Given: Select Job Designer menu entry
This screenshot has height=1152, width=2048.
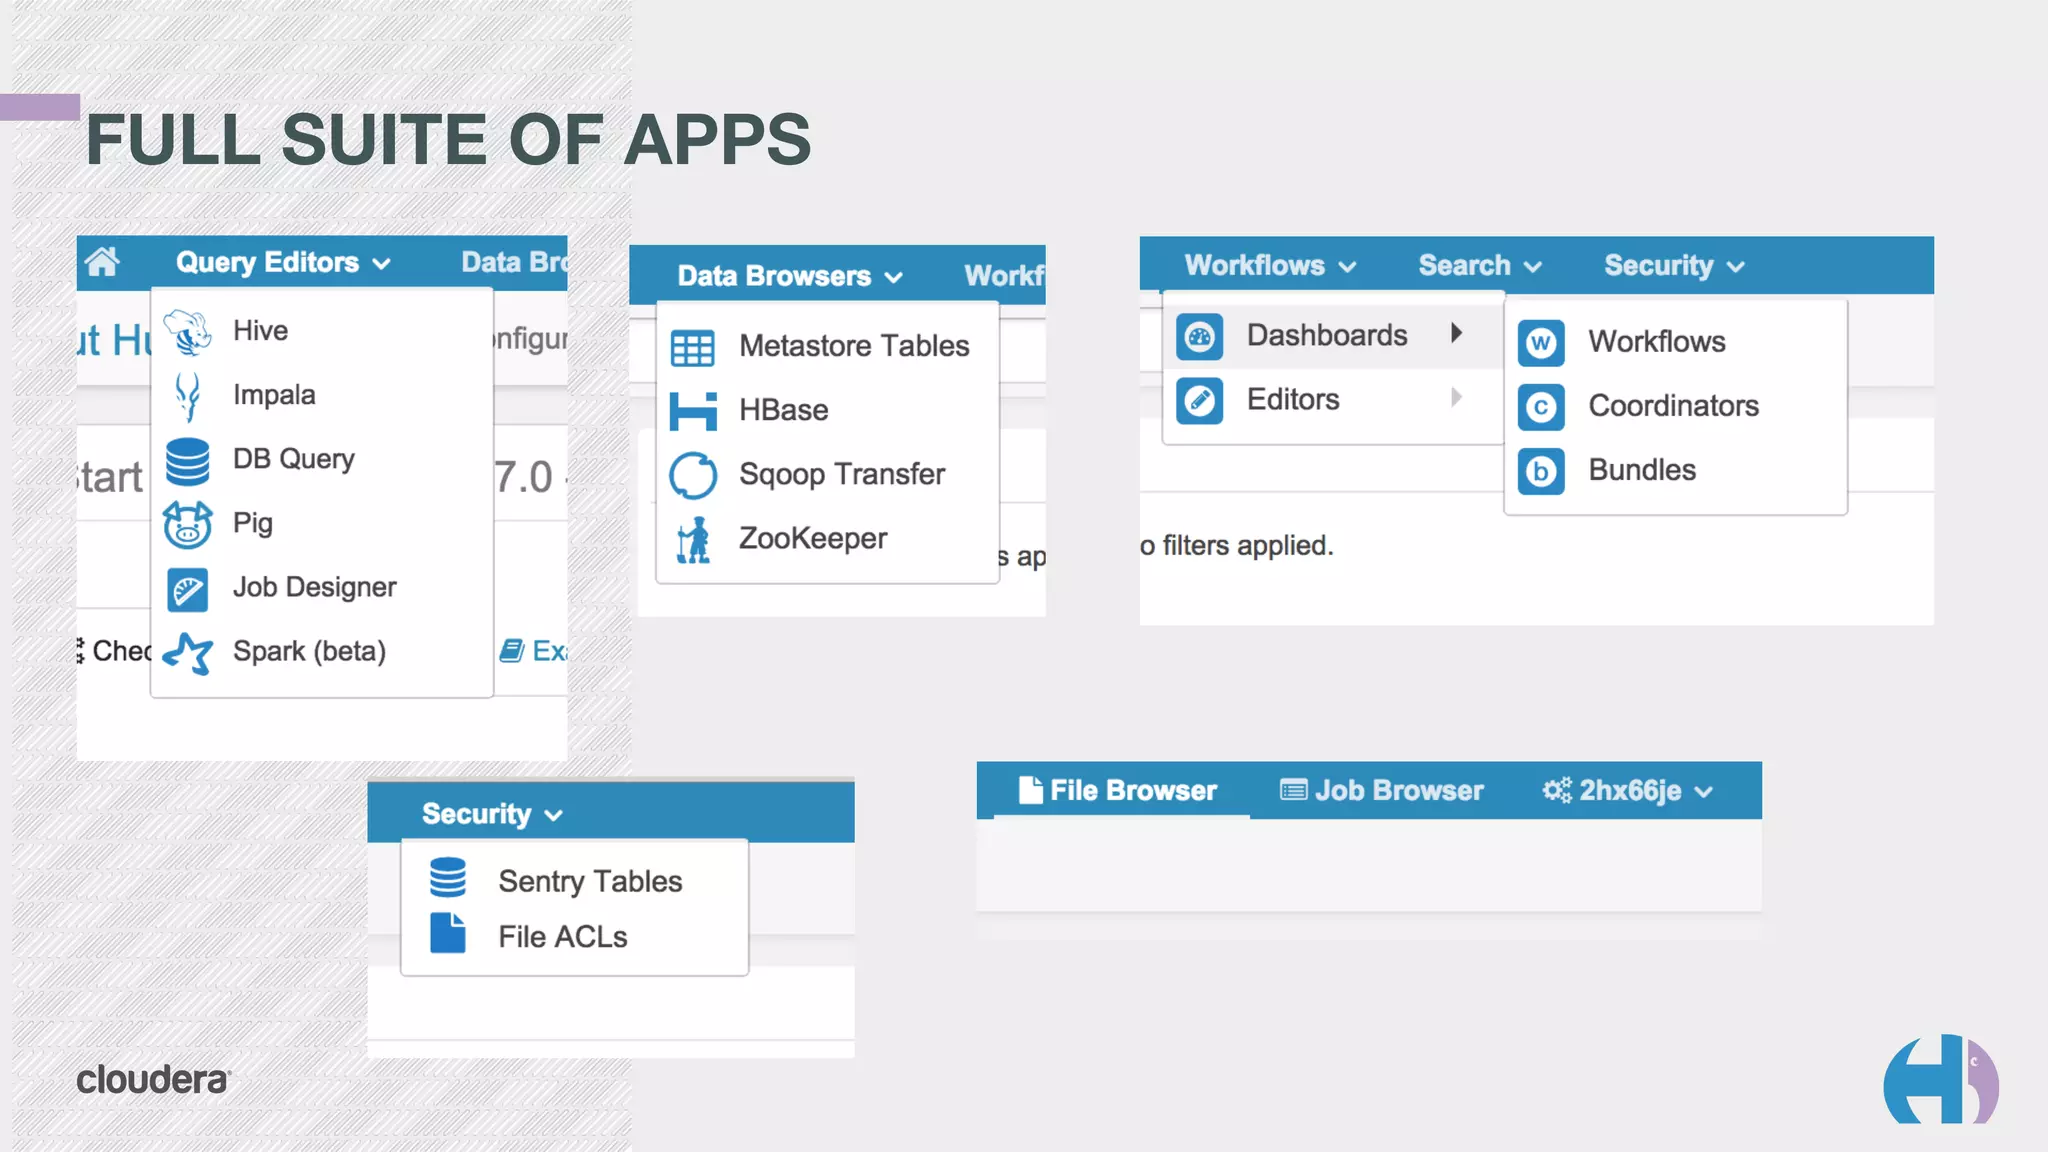Looking at the screenshot, I should pyautogui.click(x=322, y=587).
